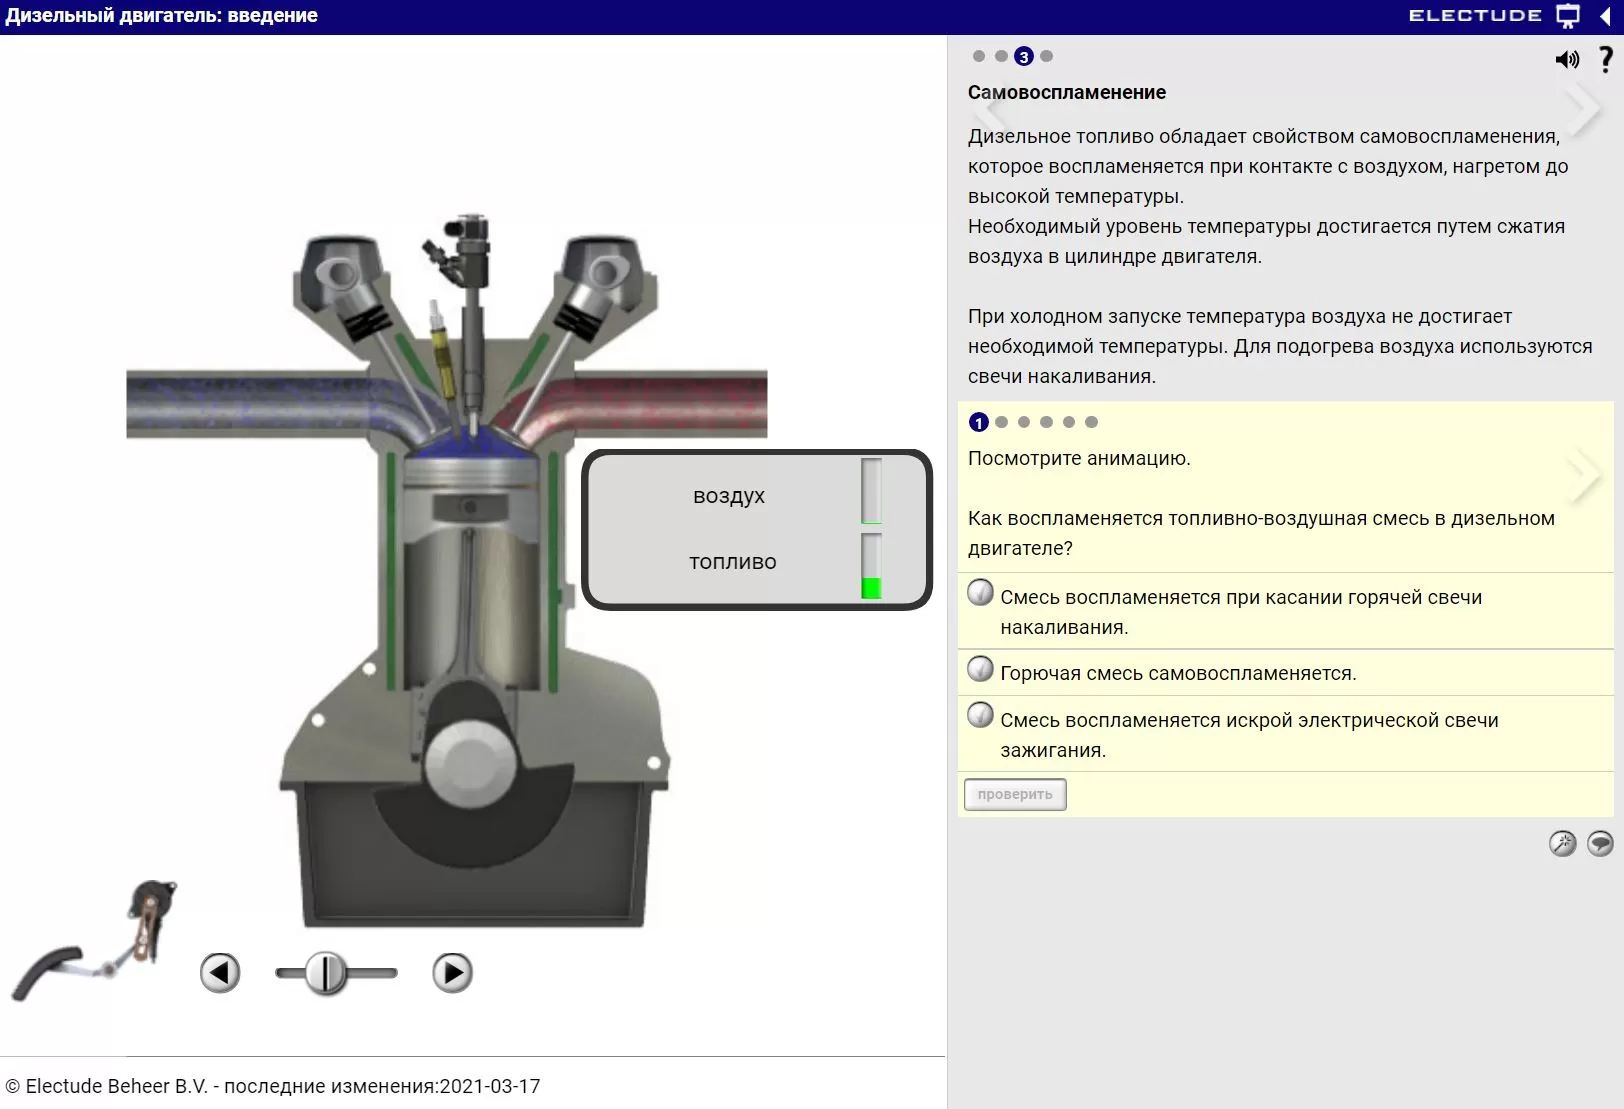Open help via the question mark icon
Viewport: 1624px width, 1109px height.
[1606, 60]
